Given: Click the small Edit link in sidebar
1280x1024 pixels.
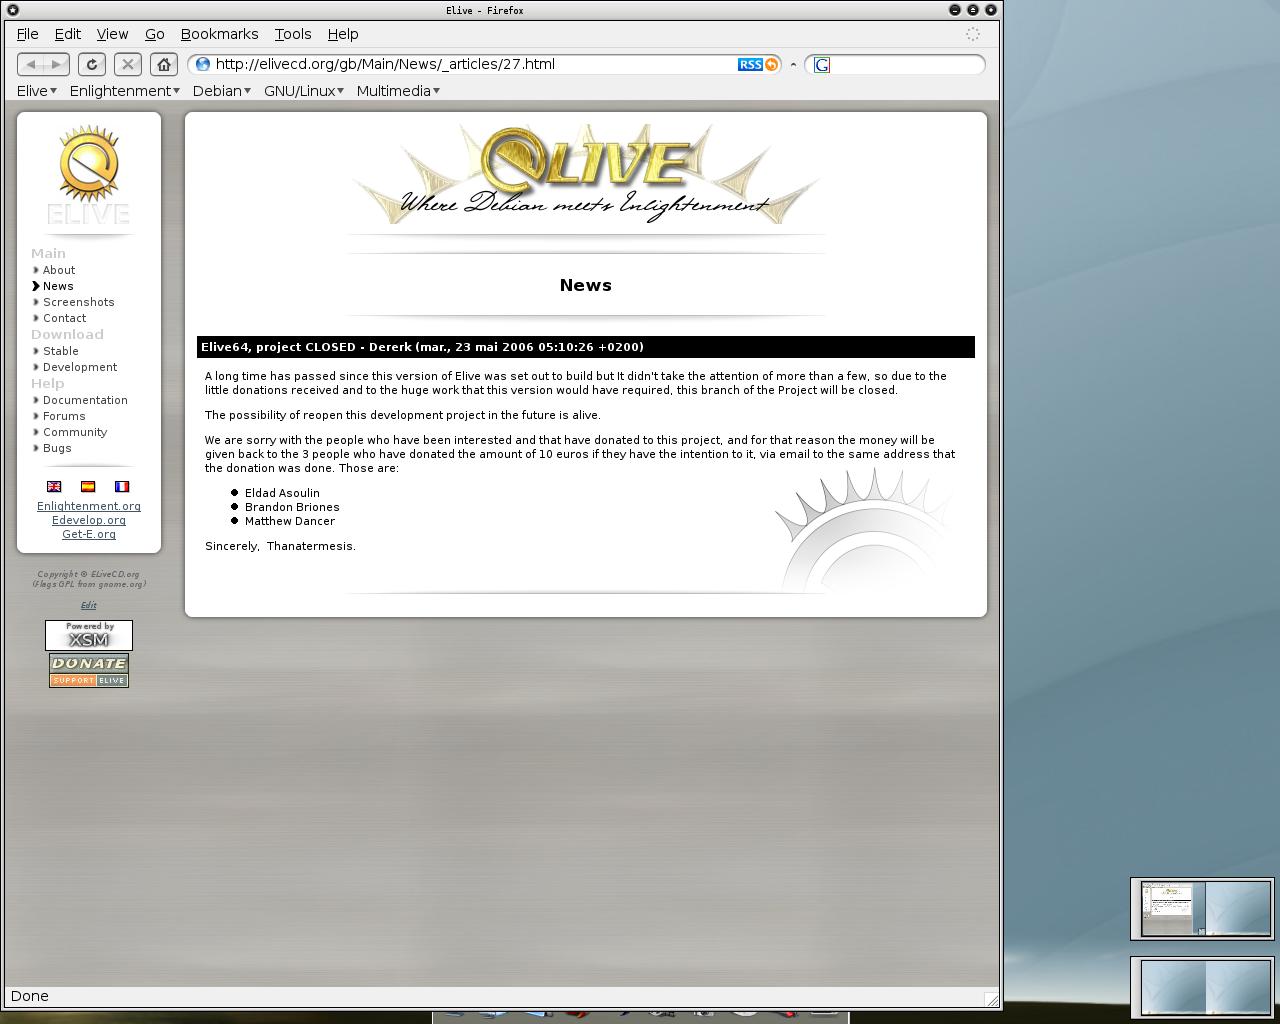Looking at the screenshot, I should pyautogui.click(x=89, y=605).
